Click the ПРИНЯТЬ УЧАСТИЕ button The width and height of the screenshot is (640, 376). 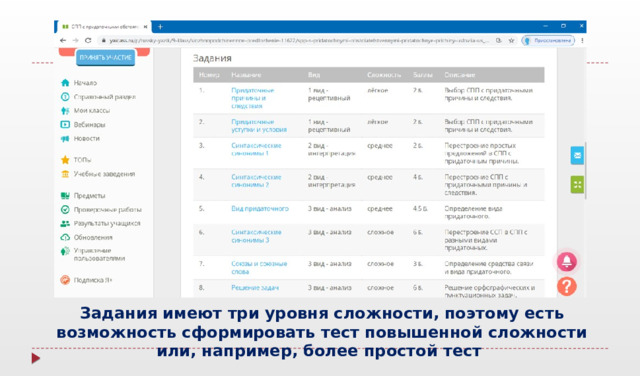click(105, 58)
